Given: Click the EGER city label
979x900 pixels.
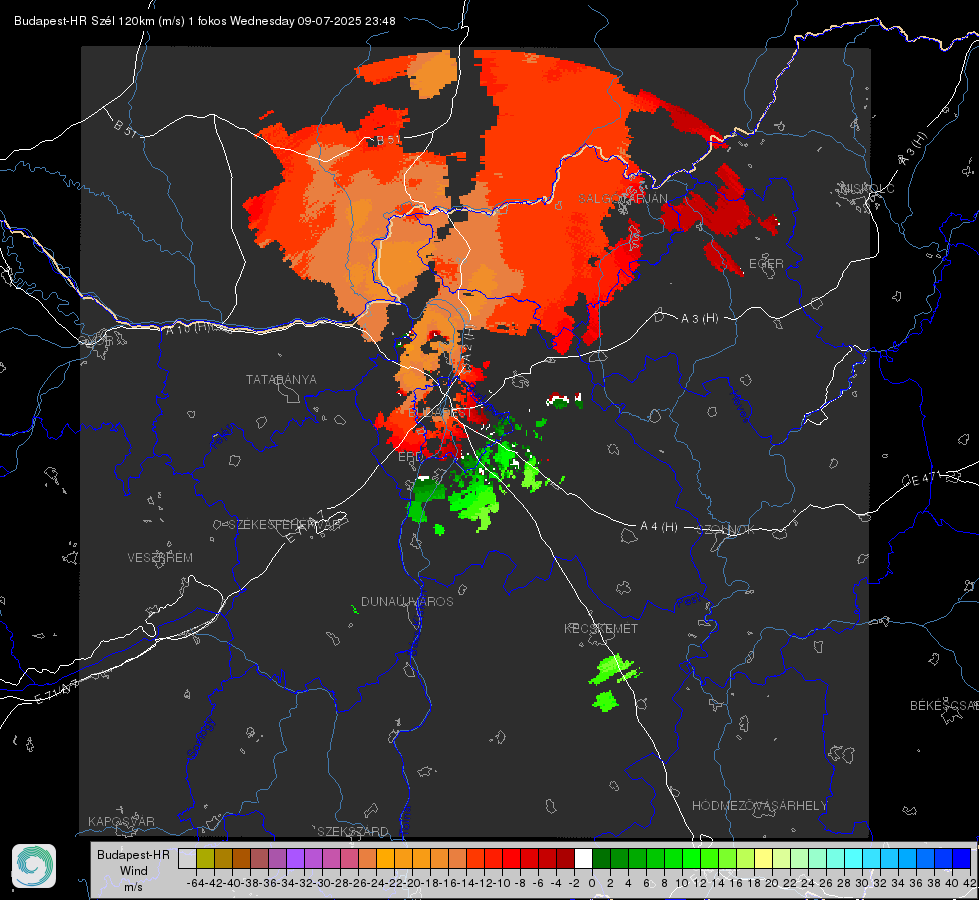Looking at the screenshot, I should (x=766, y=264).
